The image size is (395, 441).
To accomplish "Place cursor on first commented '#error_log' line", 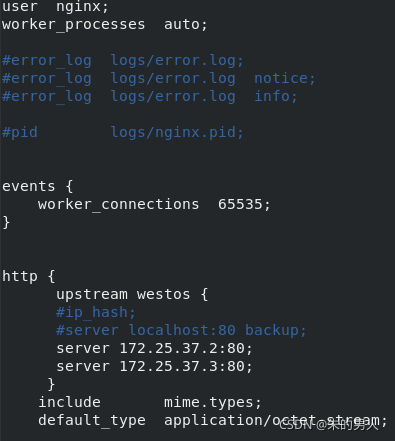I will 123,61.
